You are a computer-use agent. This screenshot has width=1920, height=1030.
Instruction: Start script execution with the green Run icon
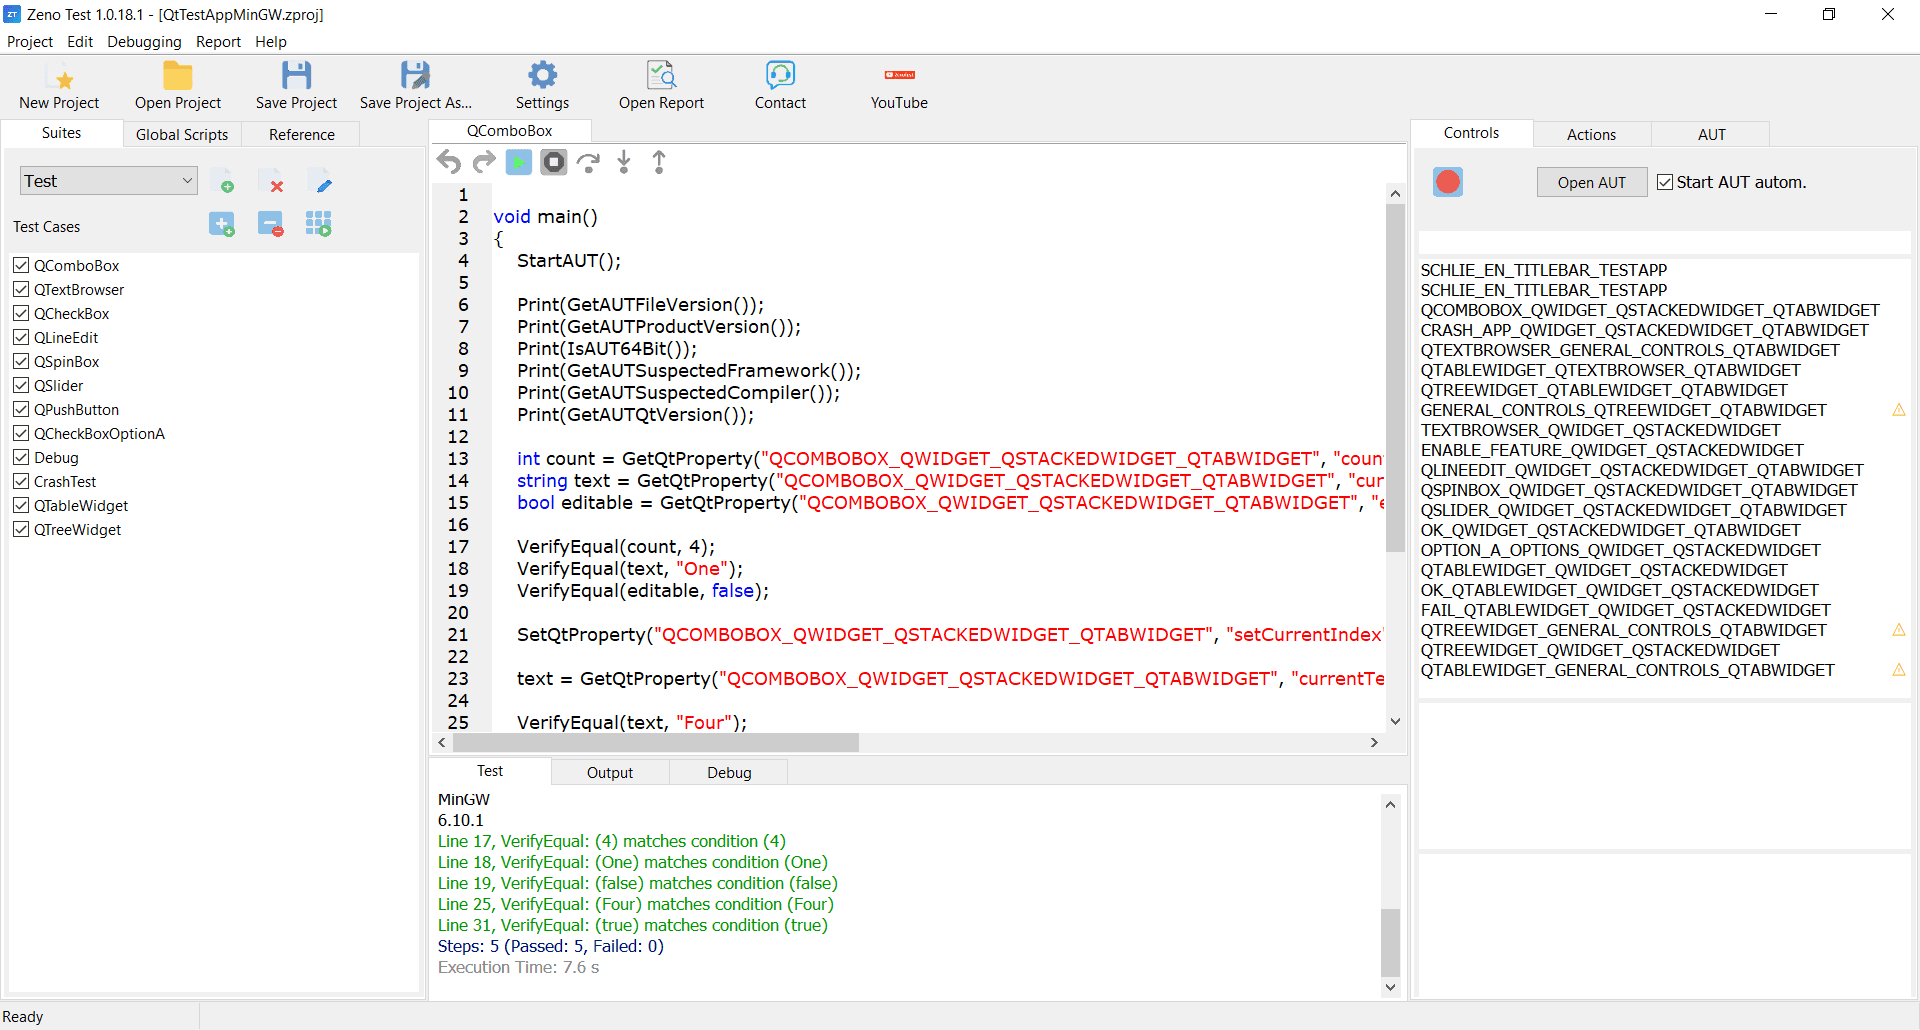(518, 162)
